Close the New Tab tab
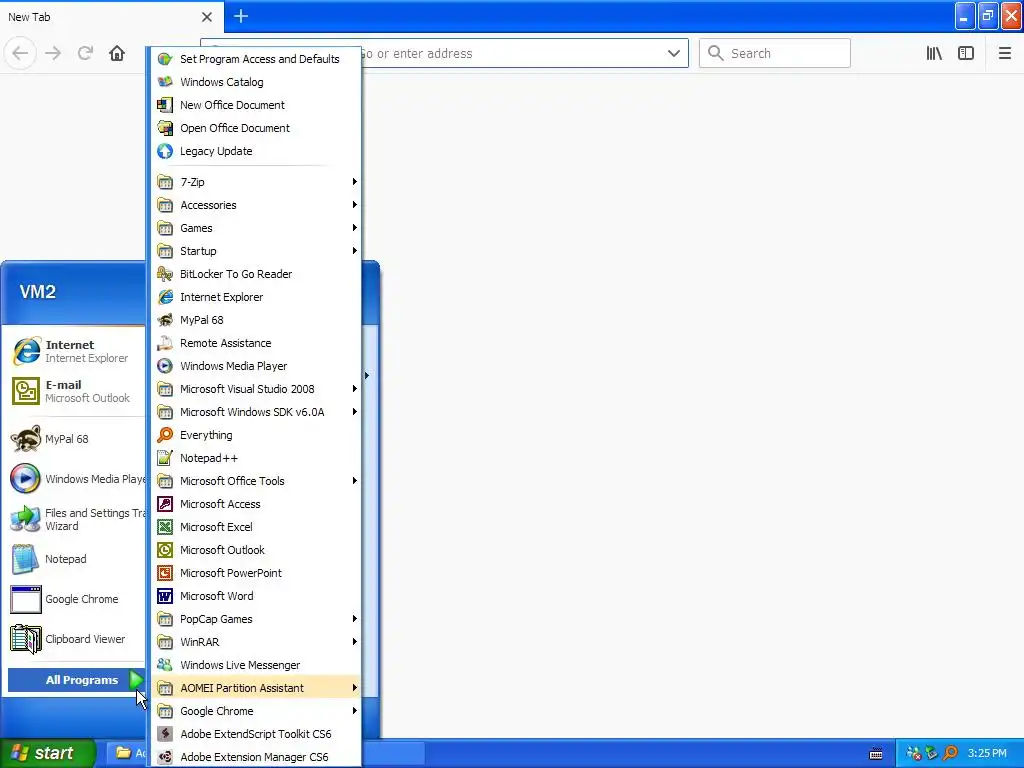Viewport: 1024px width, 768px height. [x=206, y=17]
